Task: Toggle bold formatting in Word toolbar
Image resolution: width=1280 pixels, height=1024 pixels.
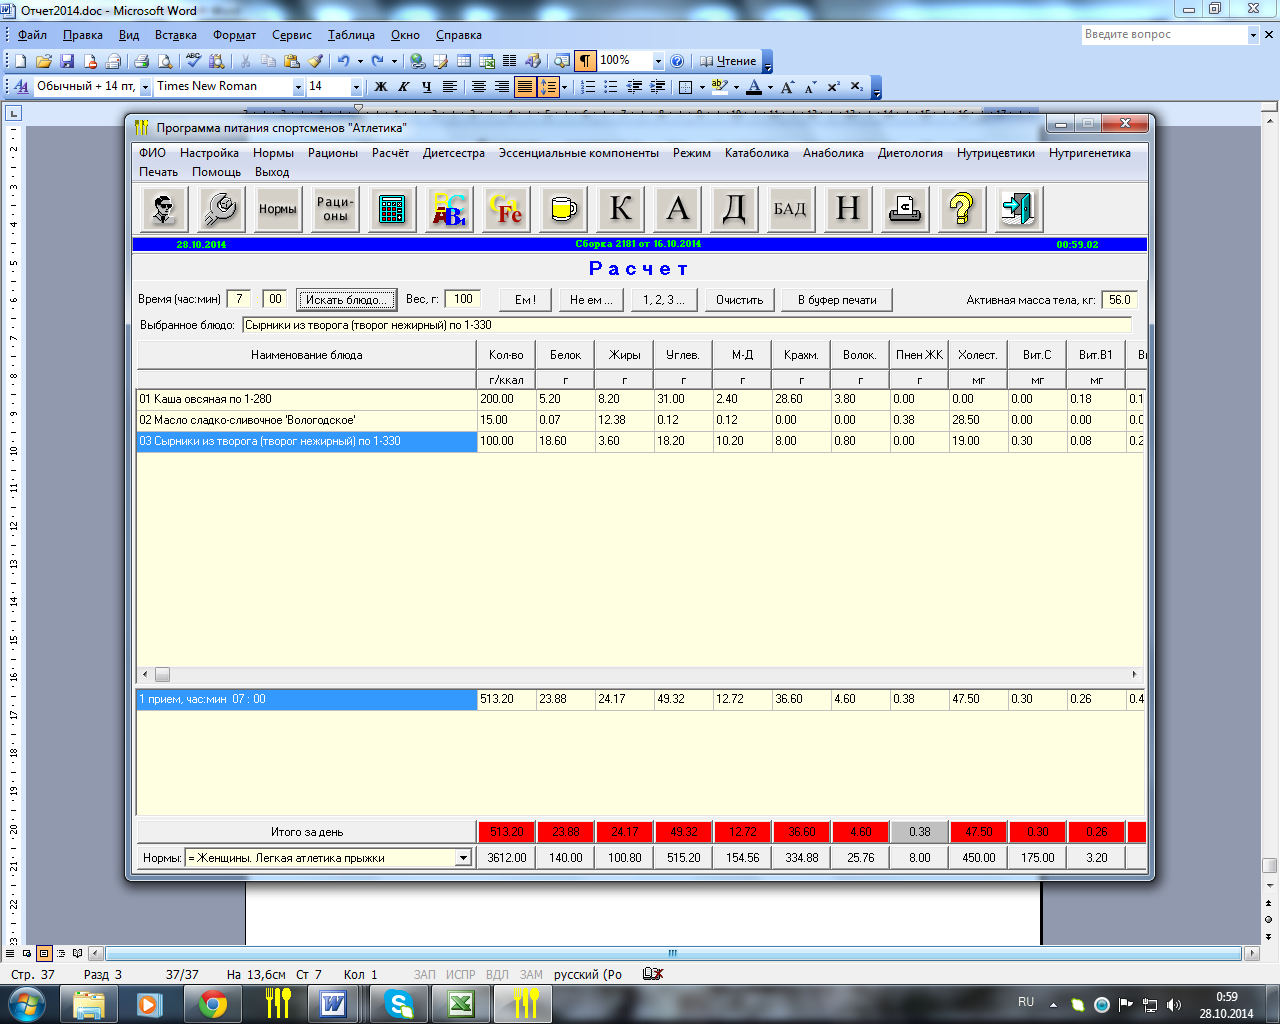Action: [x=380, y=87]
